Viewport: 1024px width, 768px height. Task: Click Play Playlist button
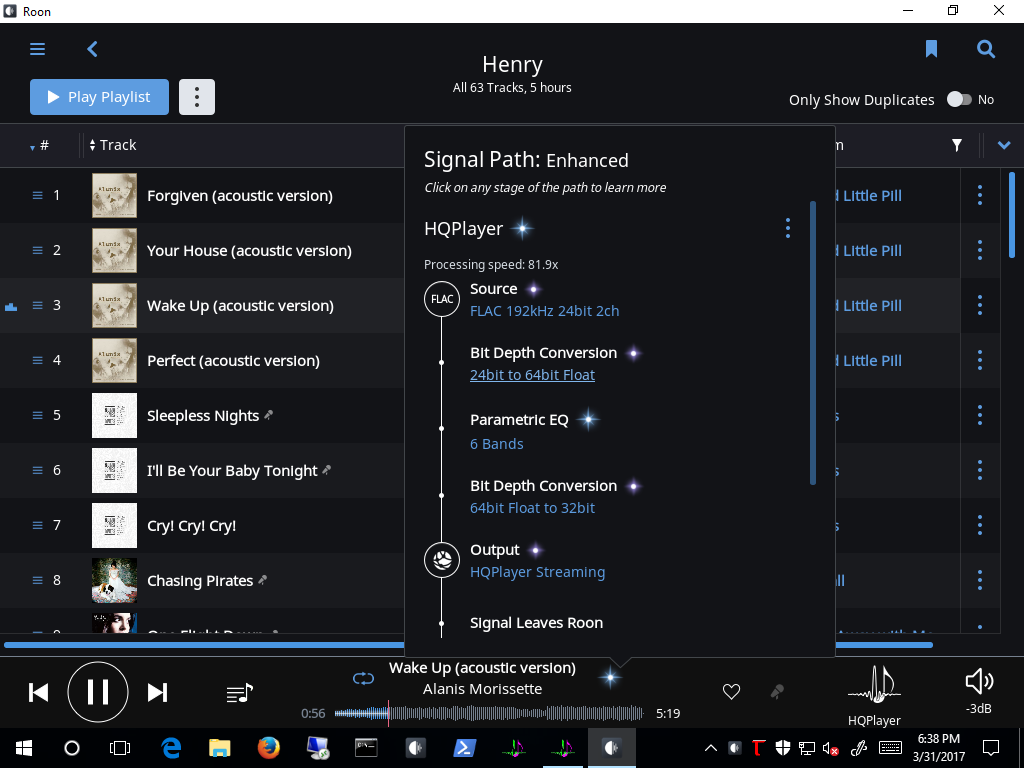pyautogui.click(x=99, y=97)
